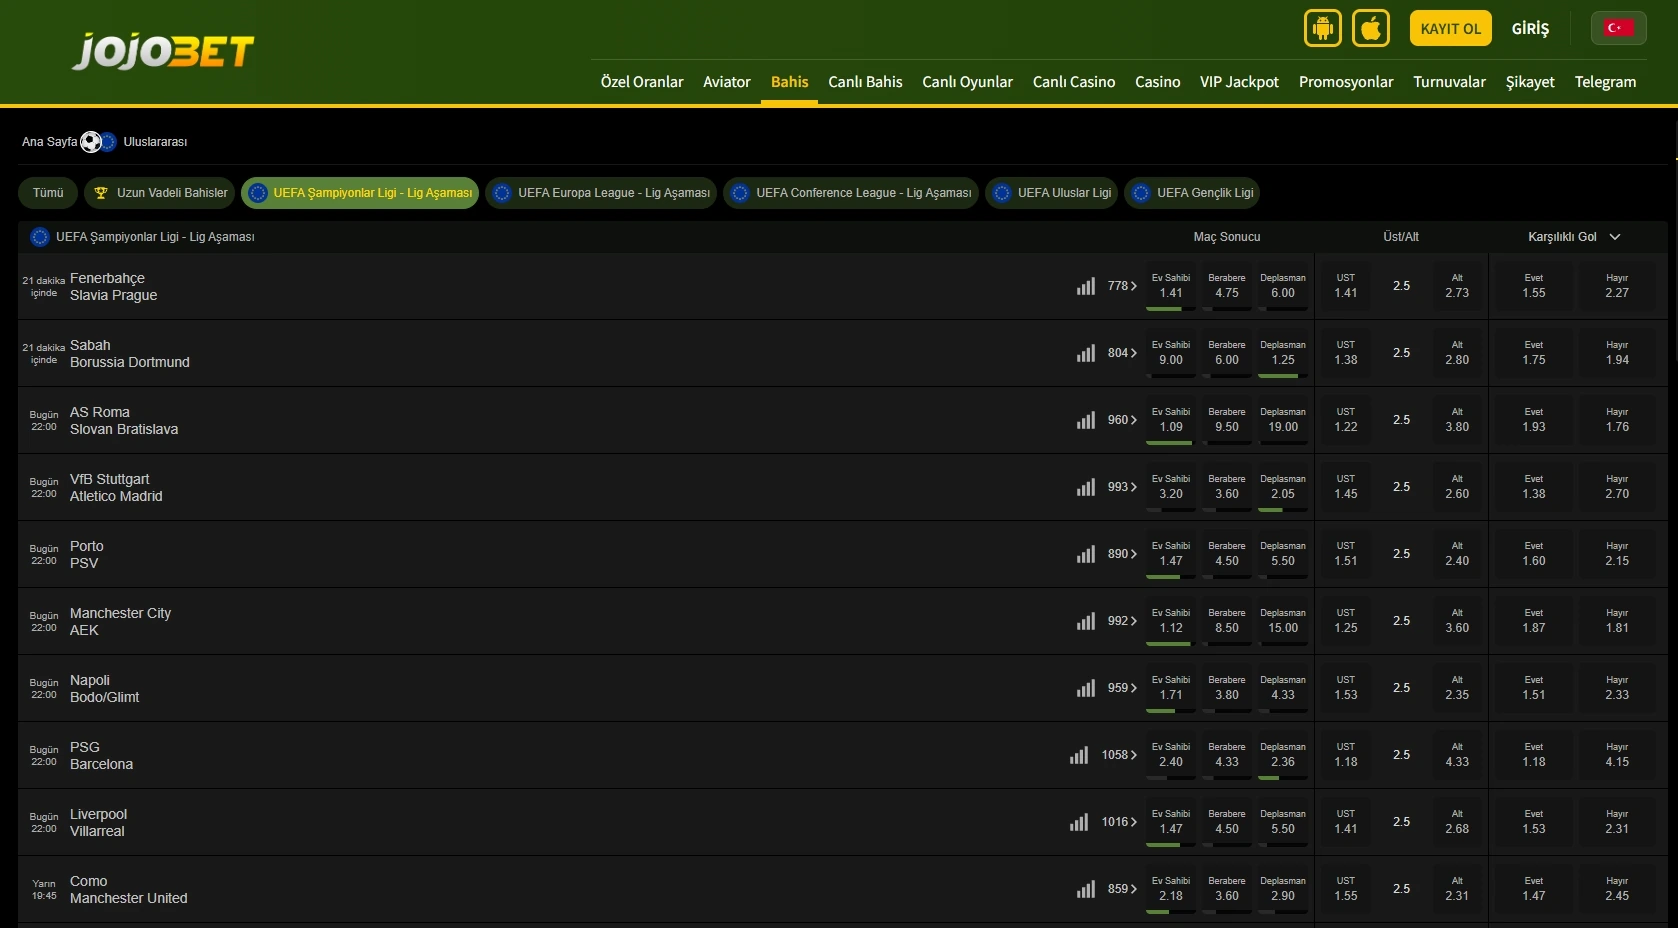Open the Turkish flag language selector
Image resolution: width=1678 pixels, height=928 pixels.
click(1619, 28)
